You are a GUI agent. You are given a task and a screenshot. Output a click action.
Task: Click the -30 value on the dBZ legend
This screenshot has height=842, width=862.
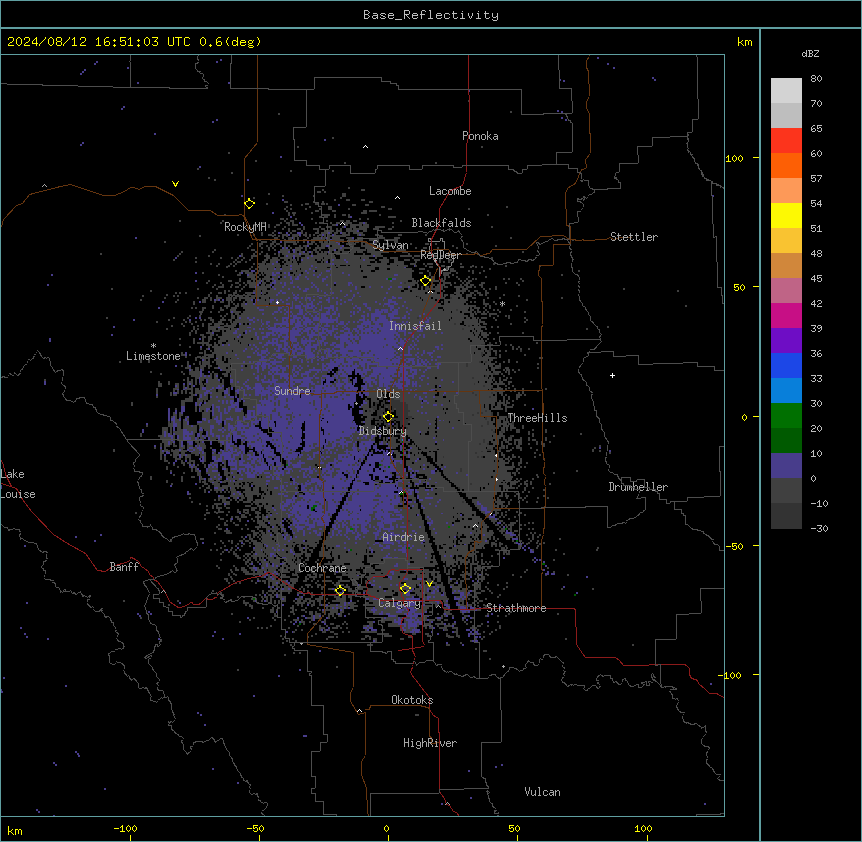coord(819,528)
